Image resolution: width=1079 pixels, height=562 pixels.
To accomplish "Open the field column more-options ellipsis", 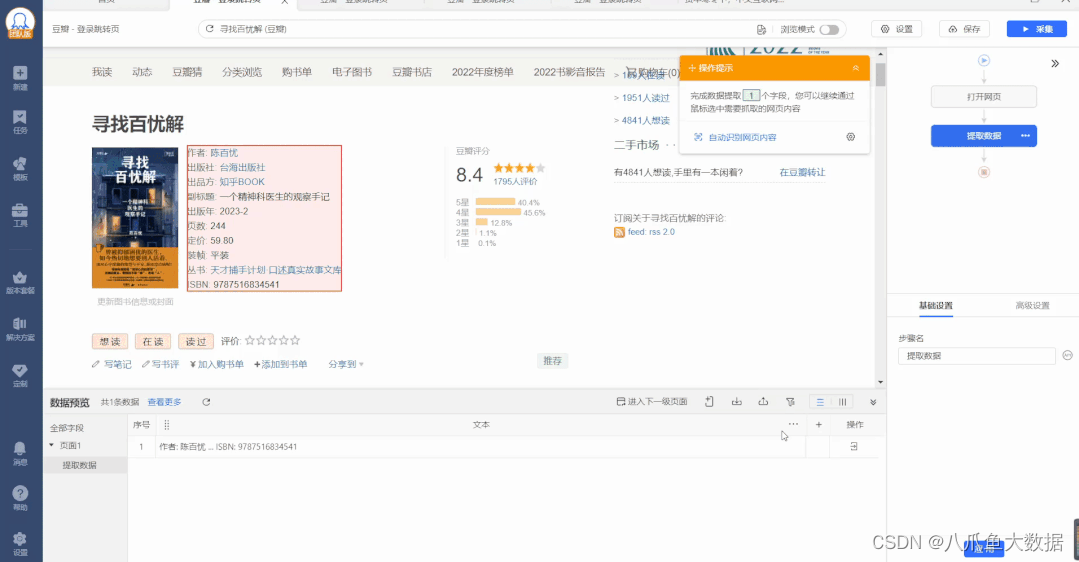I will click(x=793, y=424).
